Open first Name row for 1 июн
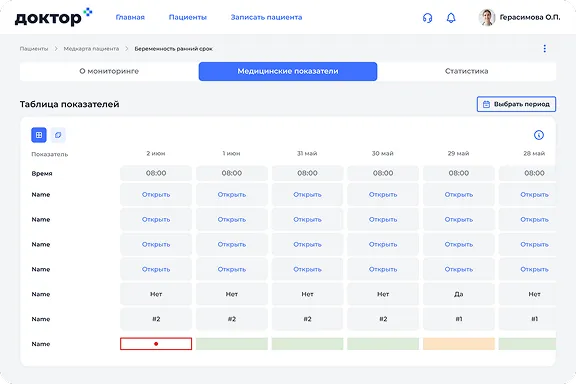Screen dimensions: 576x384 point(231,194)
